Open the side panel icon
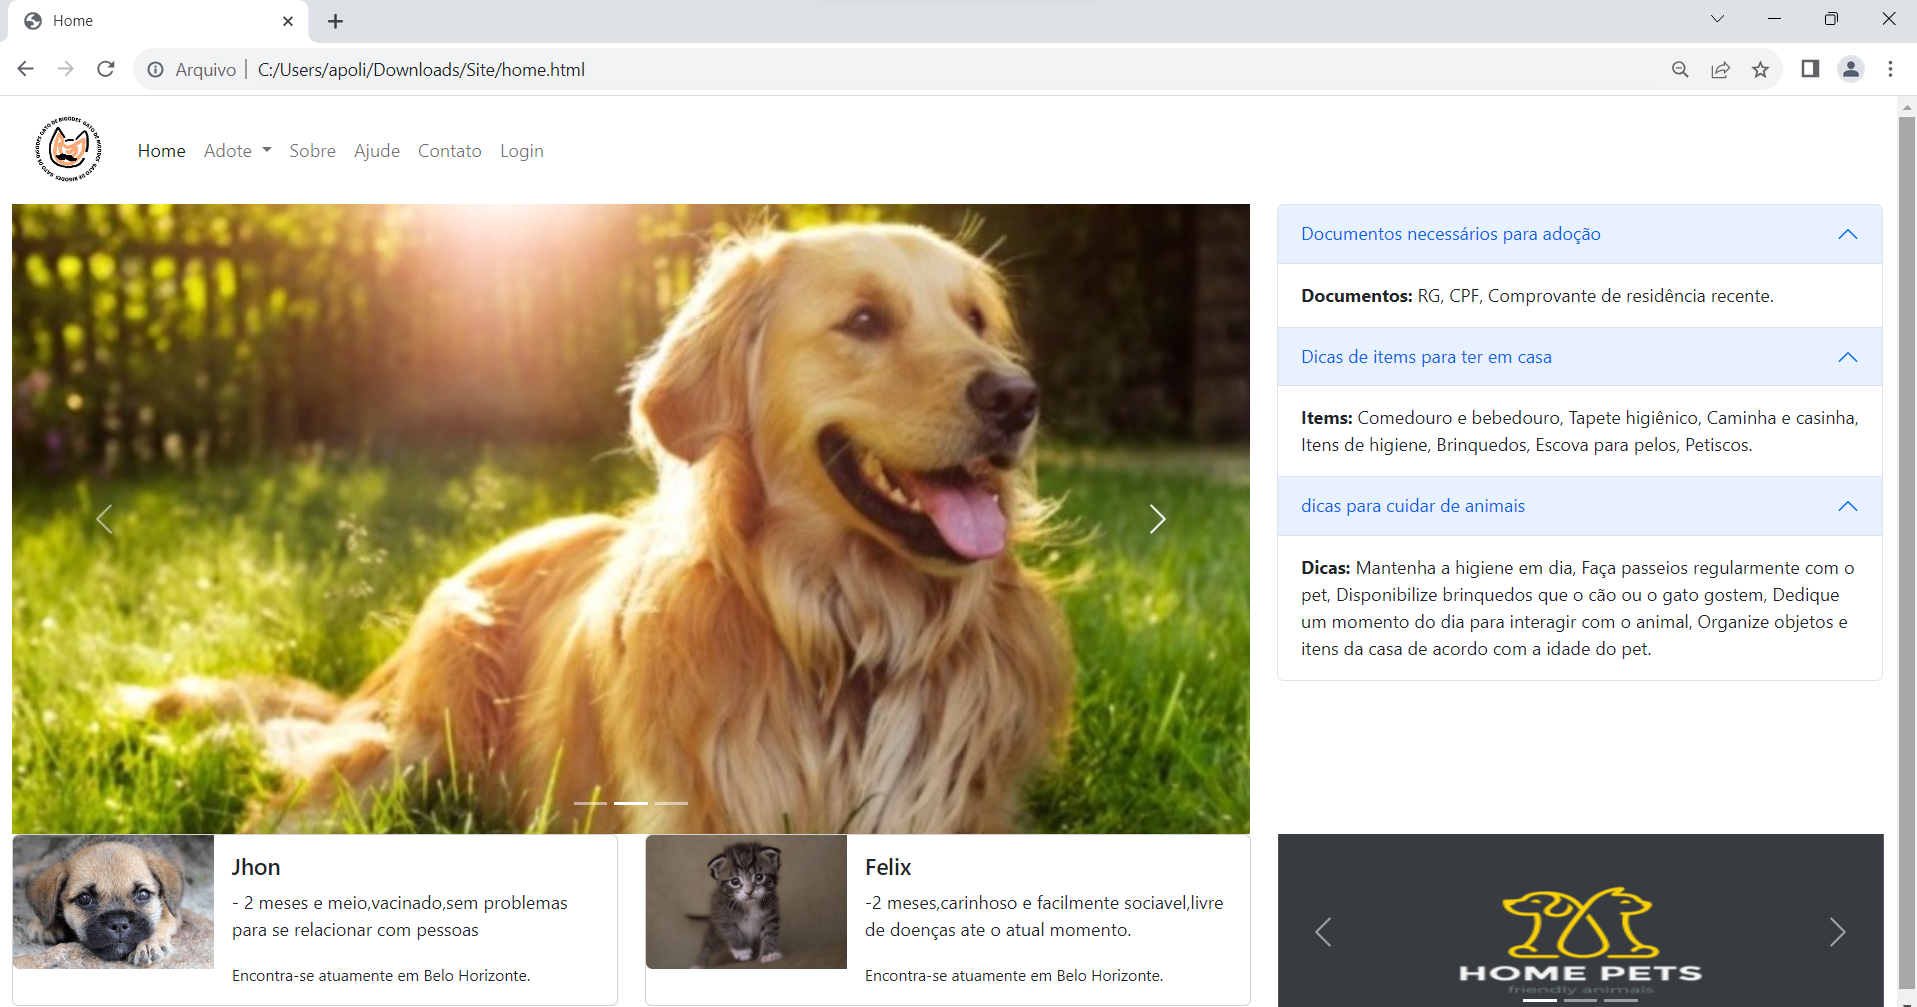 click(x=1810, y=69)
